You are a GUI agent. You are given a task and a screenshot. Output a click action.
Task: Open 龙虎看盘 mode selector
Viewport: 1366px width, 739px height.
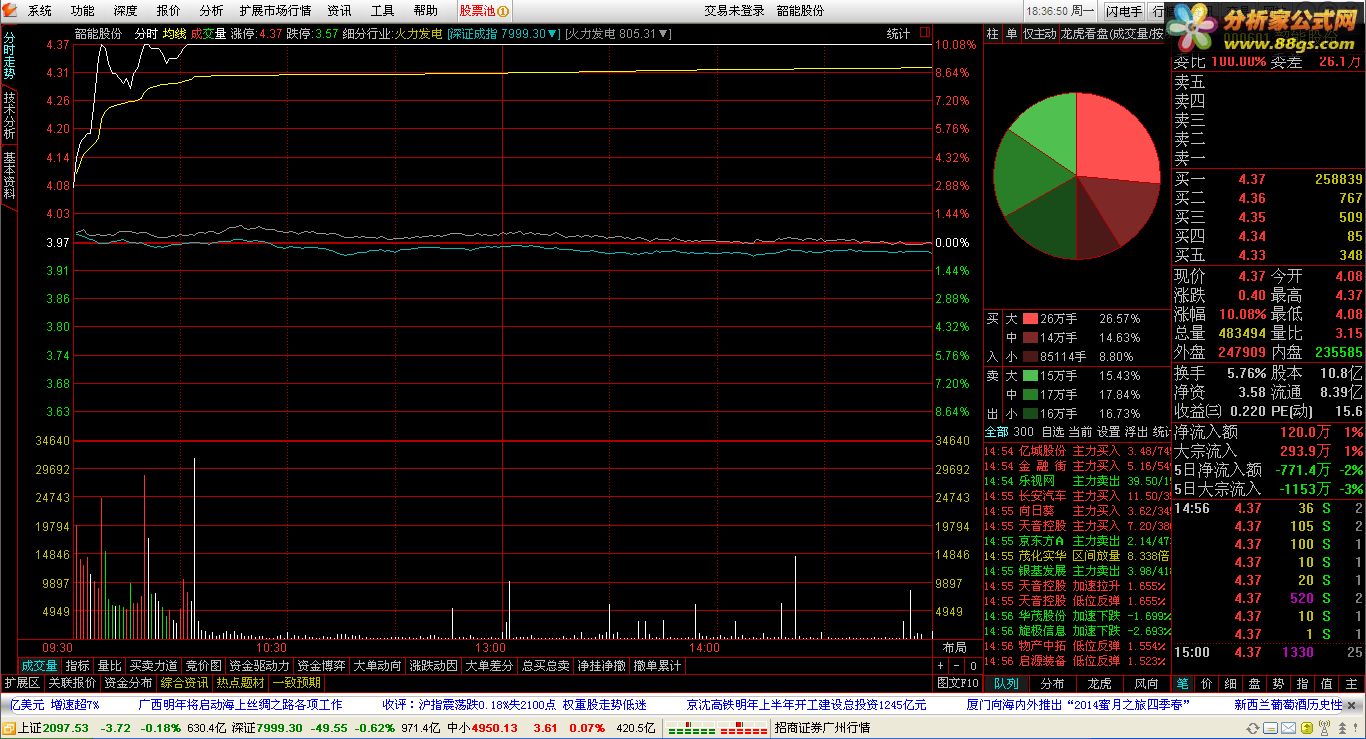(x=1112, y=34)
